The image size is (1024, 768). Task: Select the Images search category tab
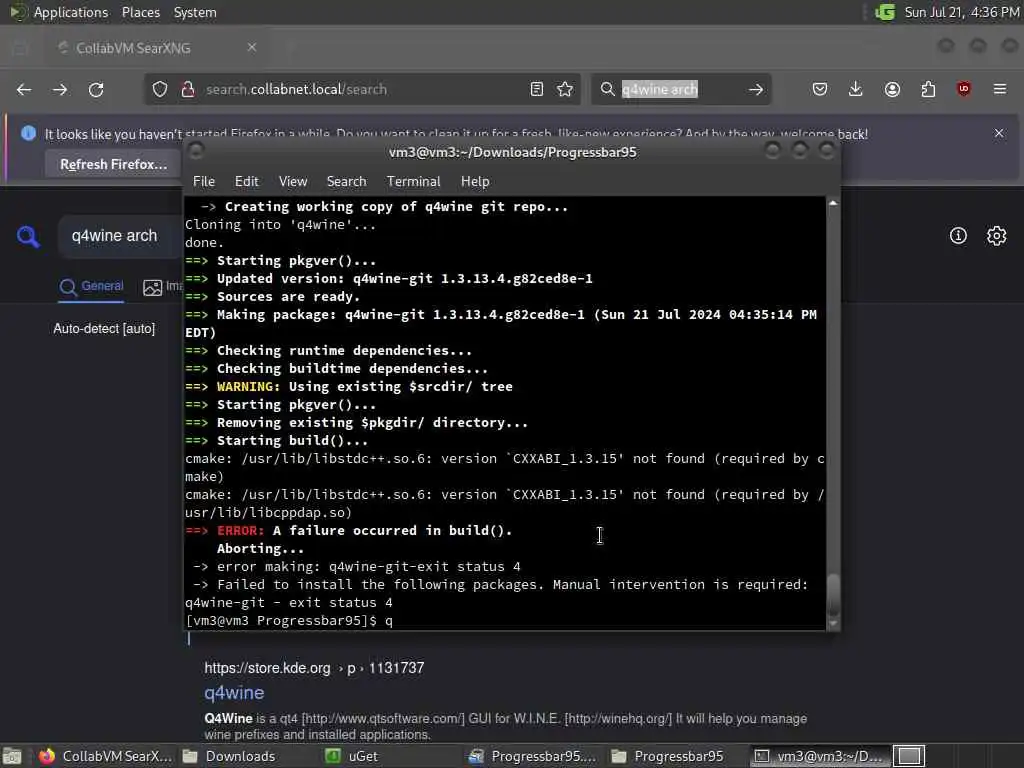(163, 287)
